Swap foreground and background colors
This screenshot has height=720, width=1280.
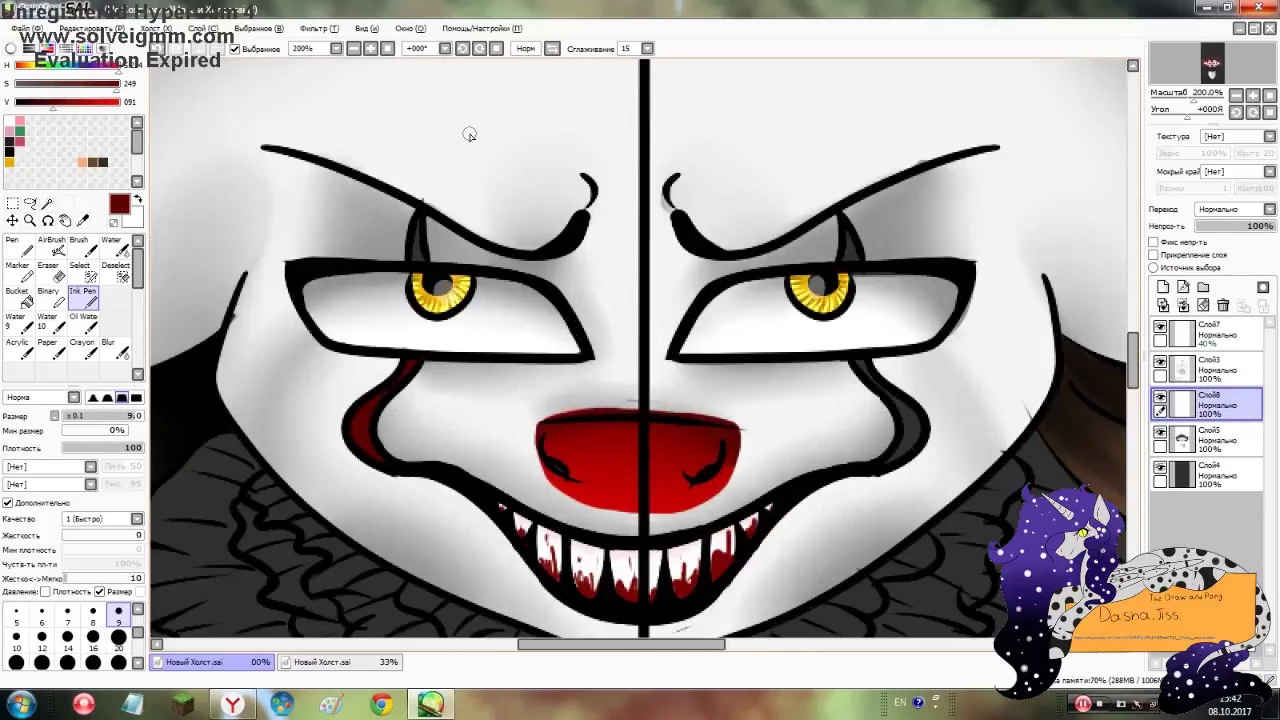[x=138, y=201]
